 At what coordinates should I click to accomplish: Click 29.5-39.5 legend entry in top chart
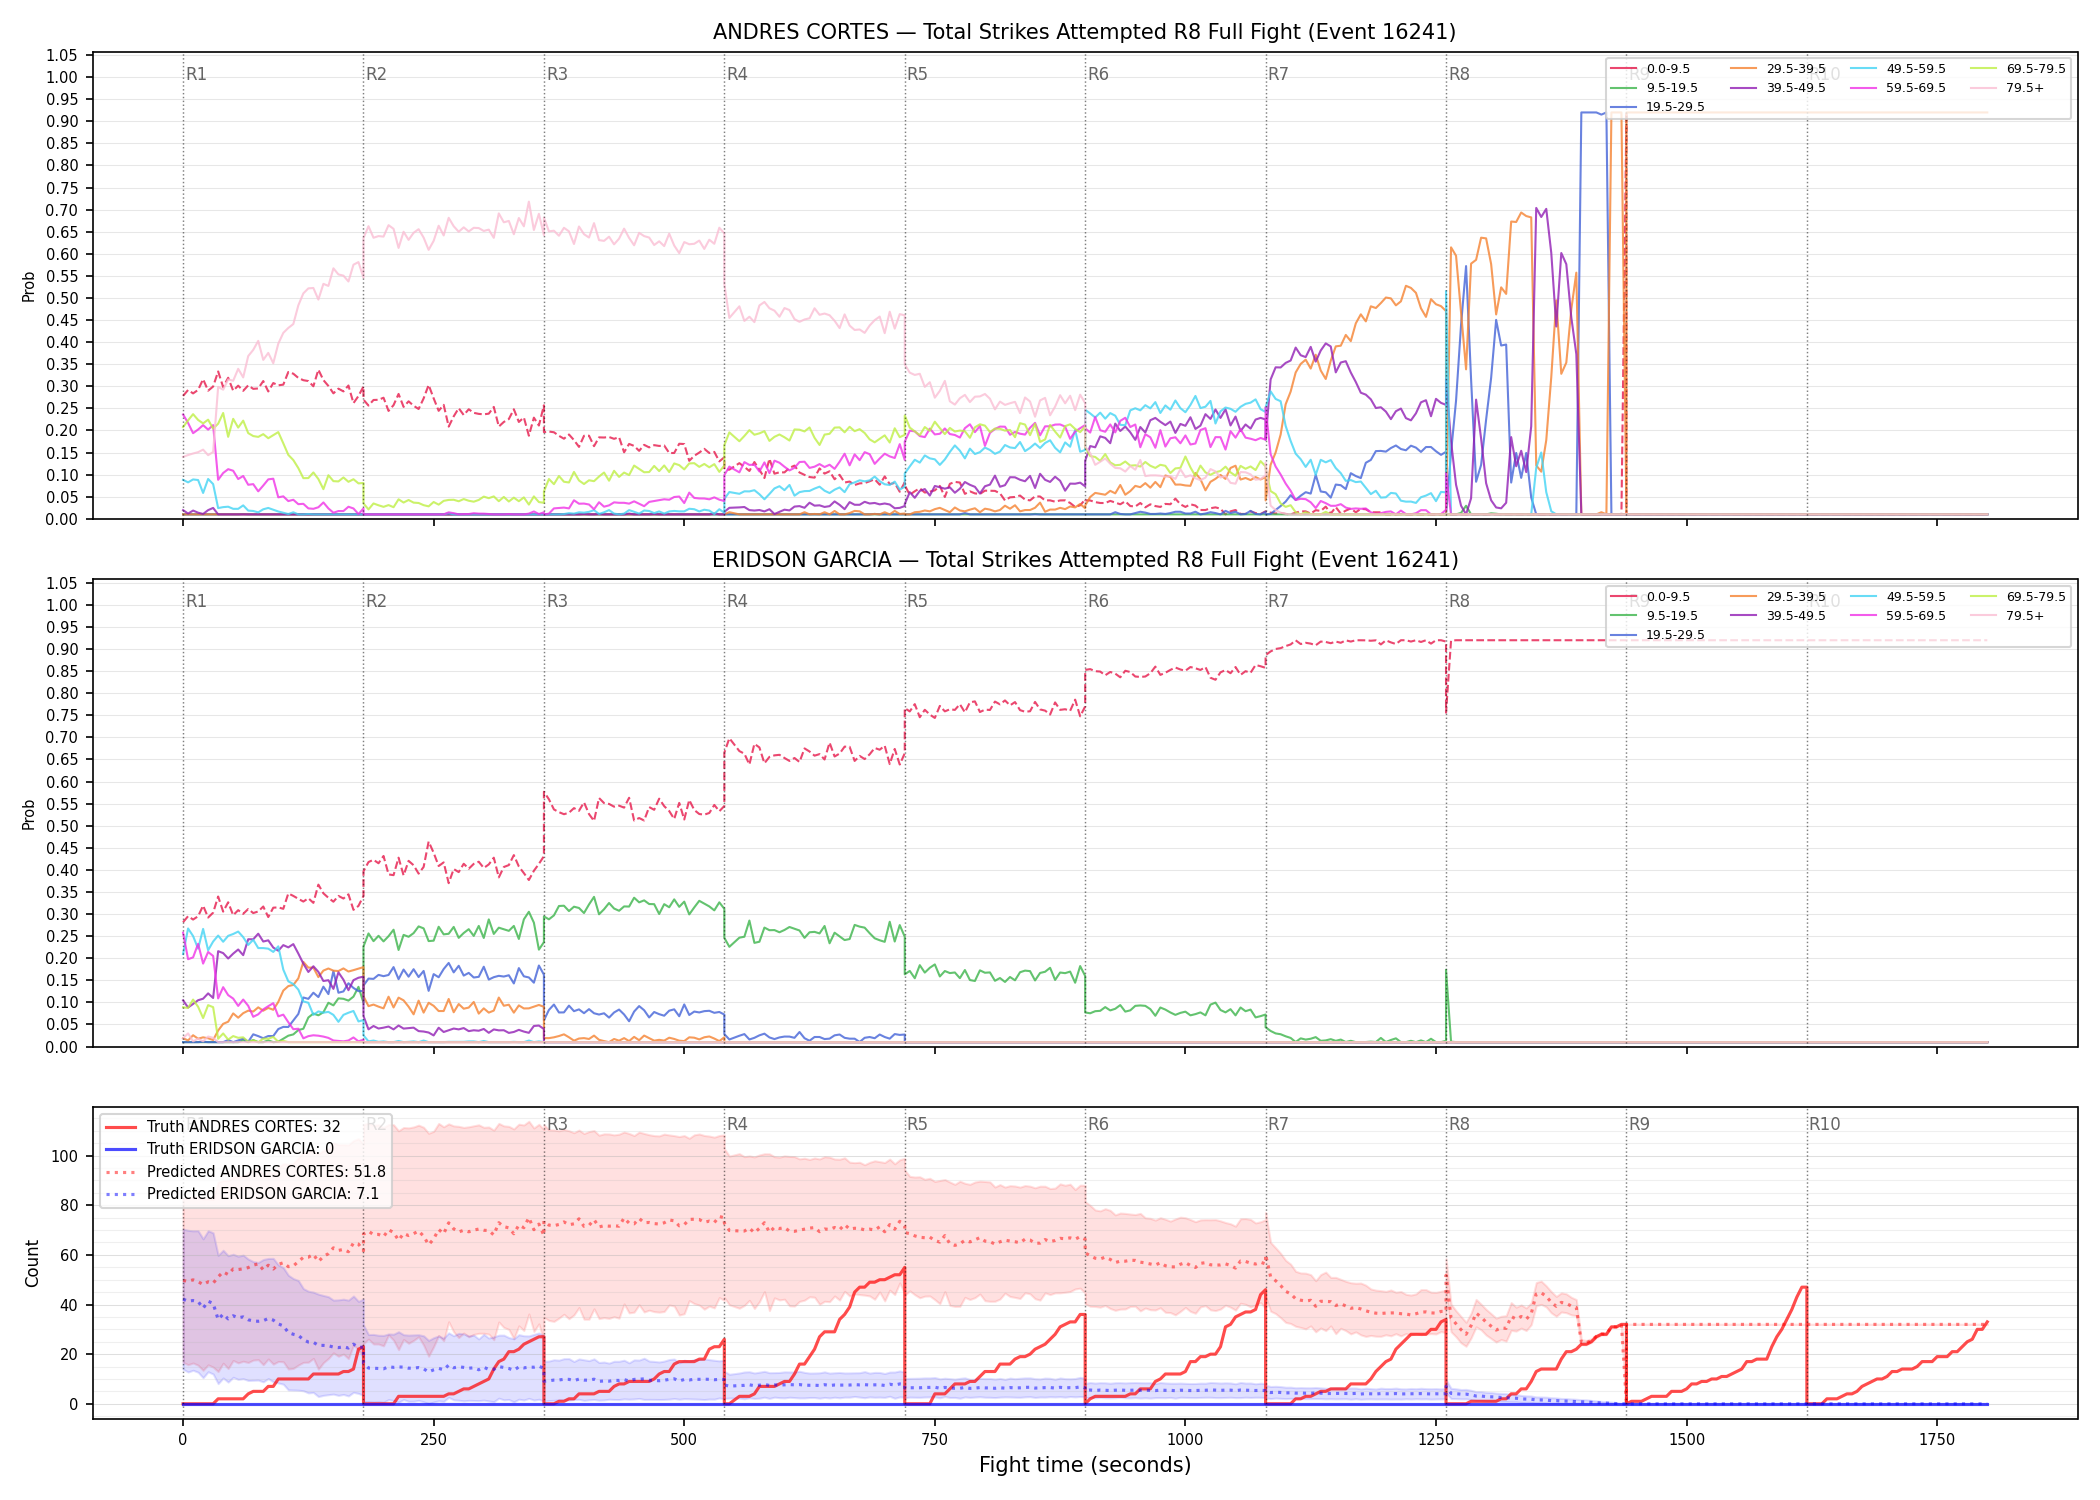point(1778,69)
